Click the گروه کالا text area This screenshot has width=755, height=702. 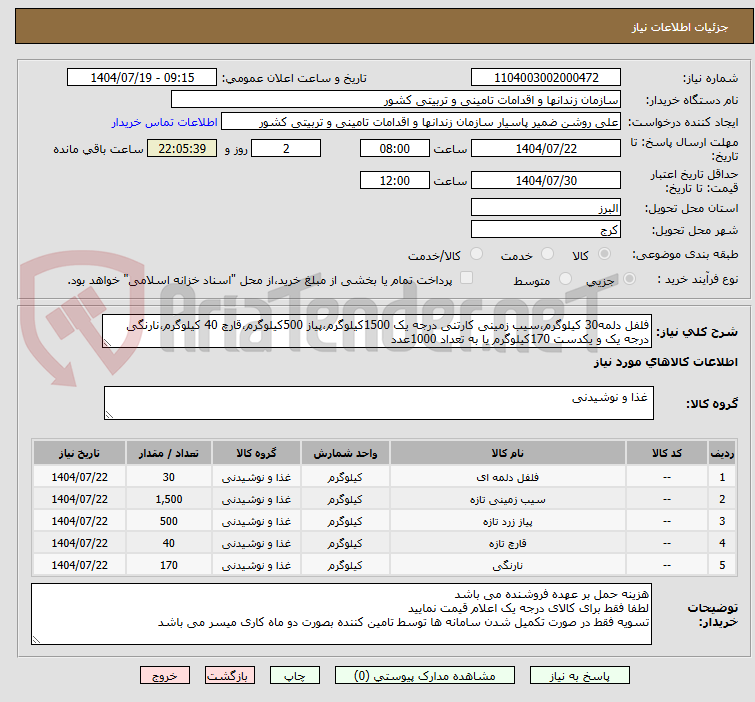point(378,403)
